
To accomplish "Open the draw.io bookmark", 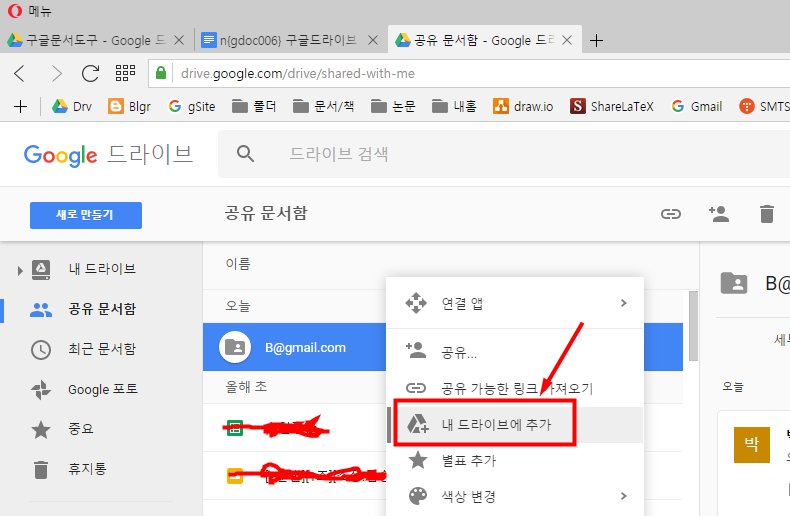I will point(523,106).
